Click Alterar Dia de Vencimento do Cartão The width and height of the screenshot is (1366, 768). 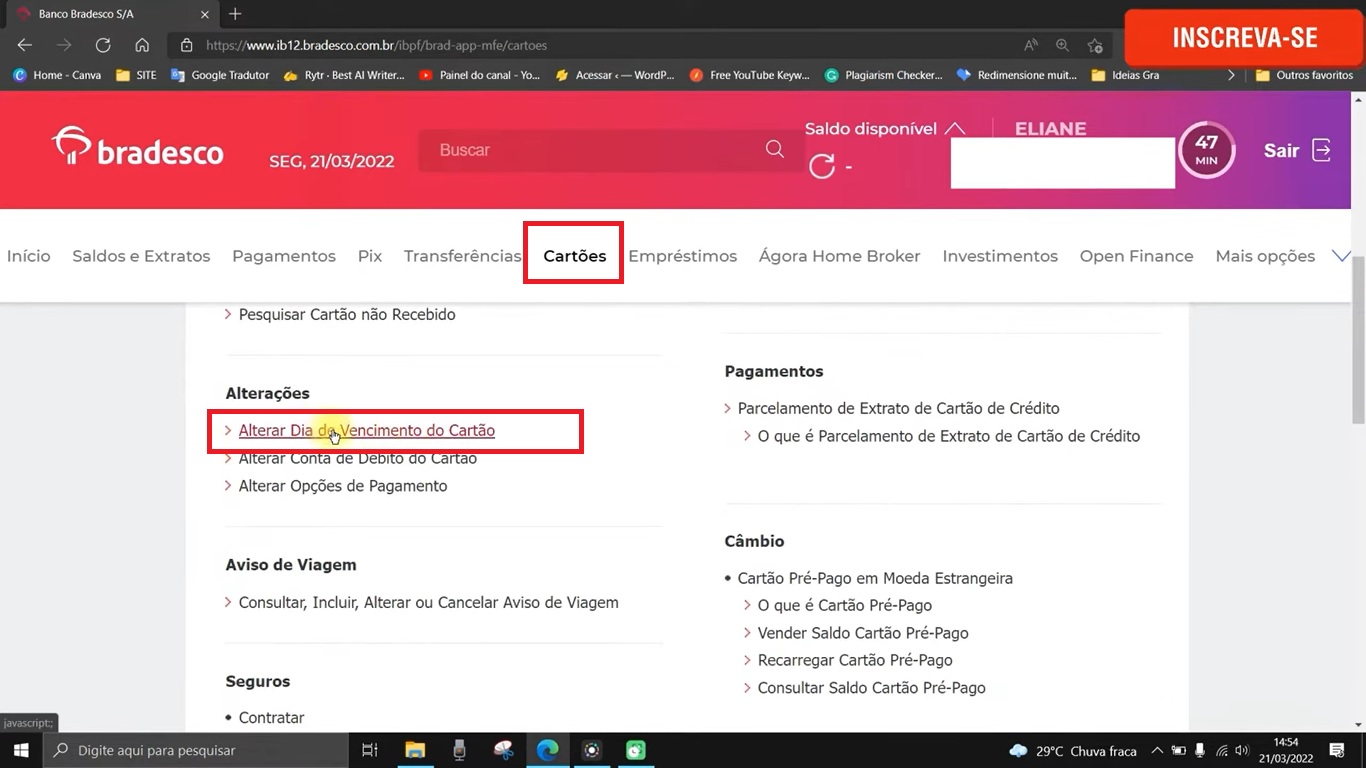click(366, 430)
